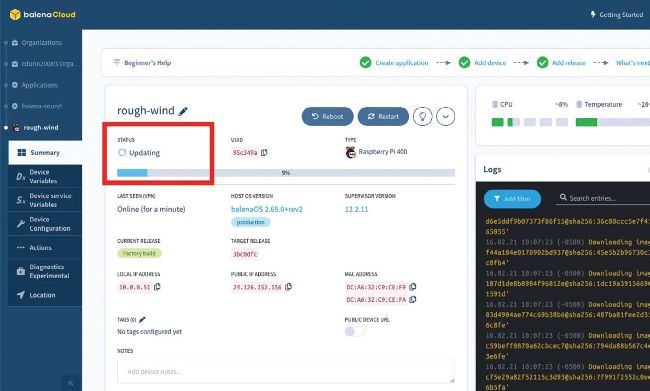Collapse the Beginner's Help panel
This screenshot has height=391, width=650.
coord(142,63)
